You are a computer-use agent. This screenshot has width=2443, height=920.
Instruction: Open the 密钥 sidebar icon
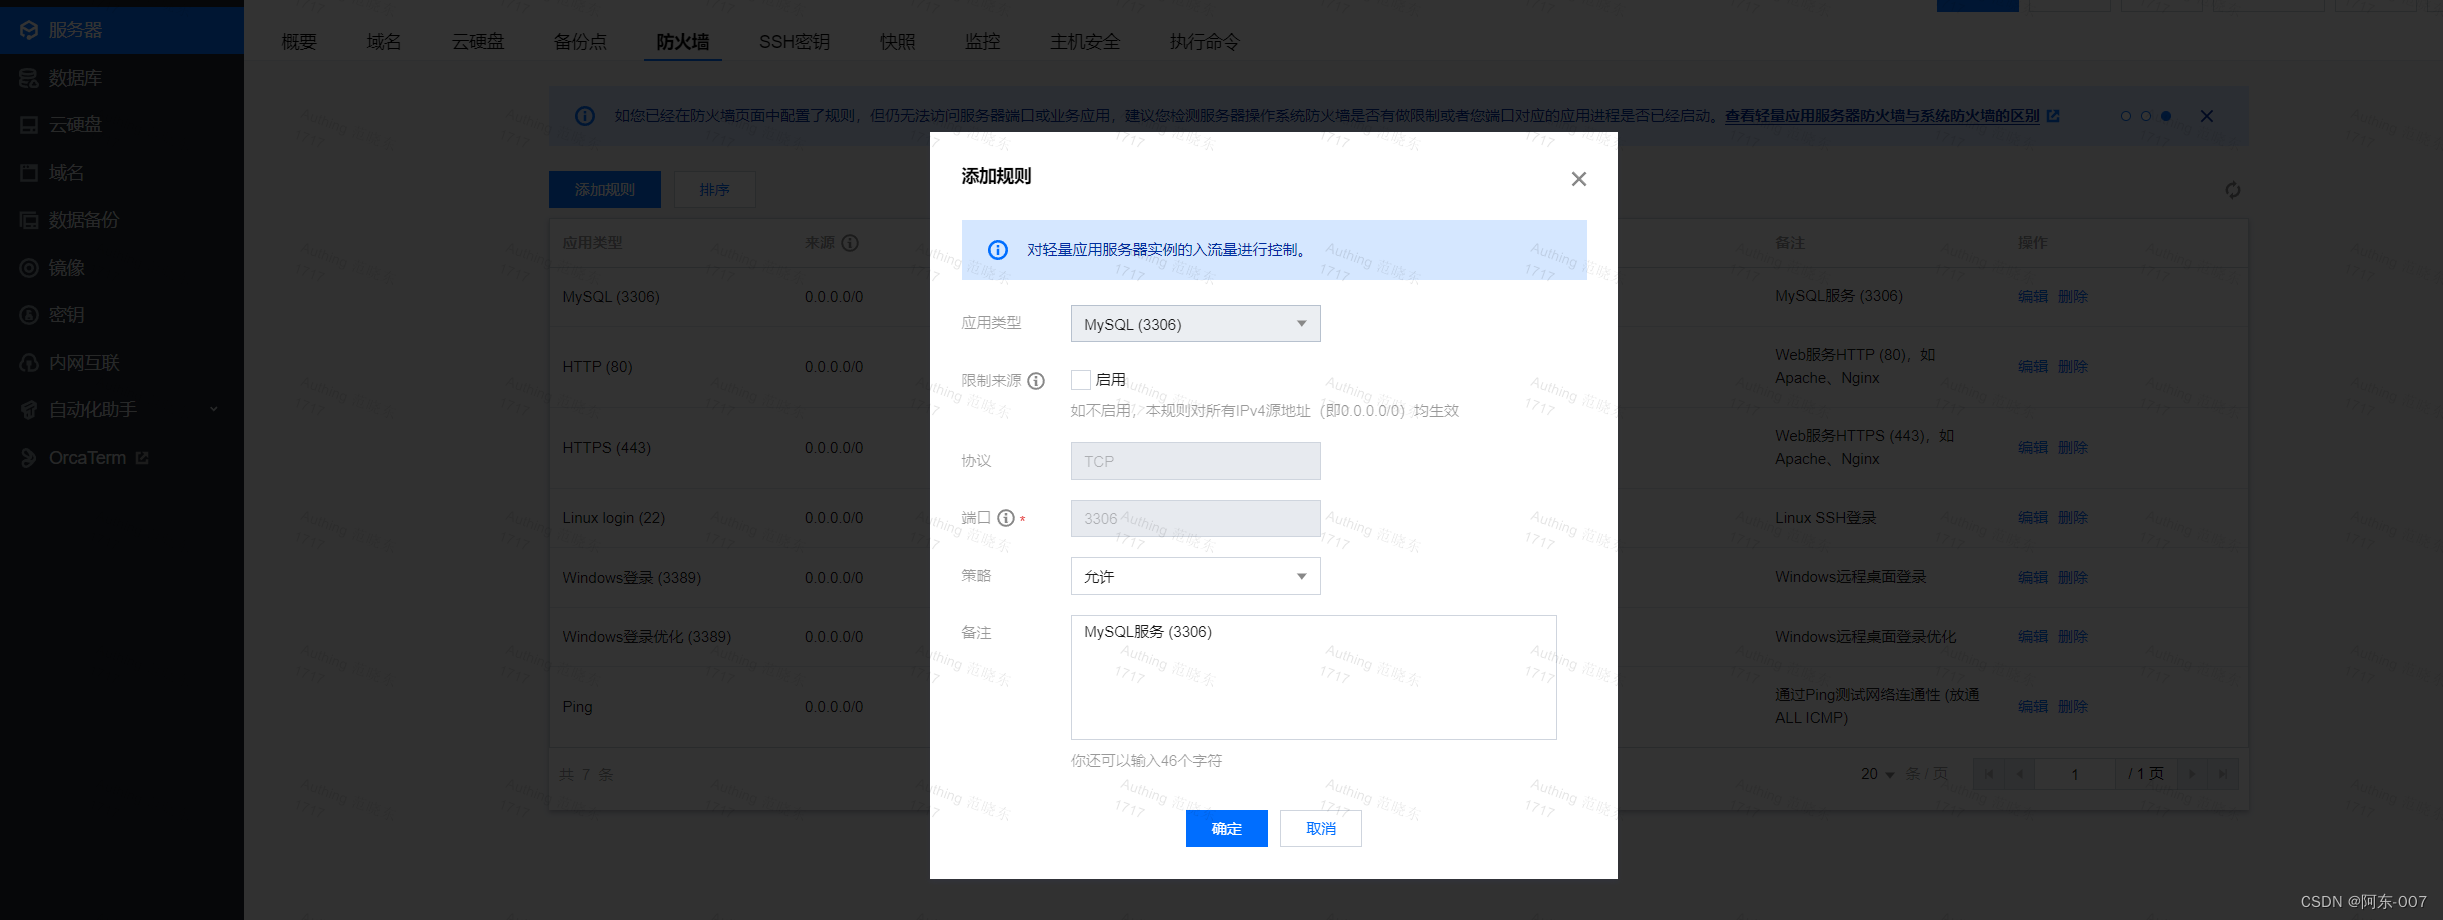(29, 315)
